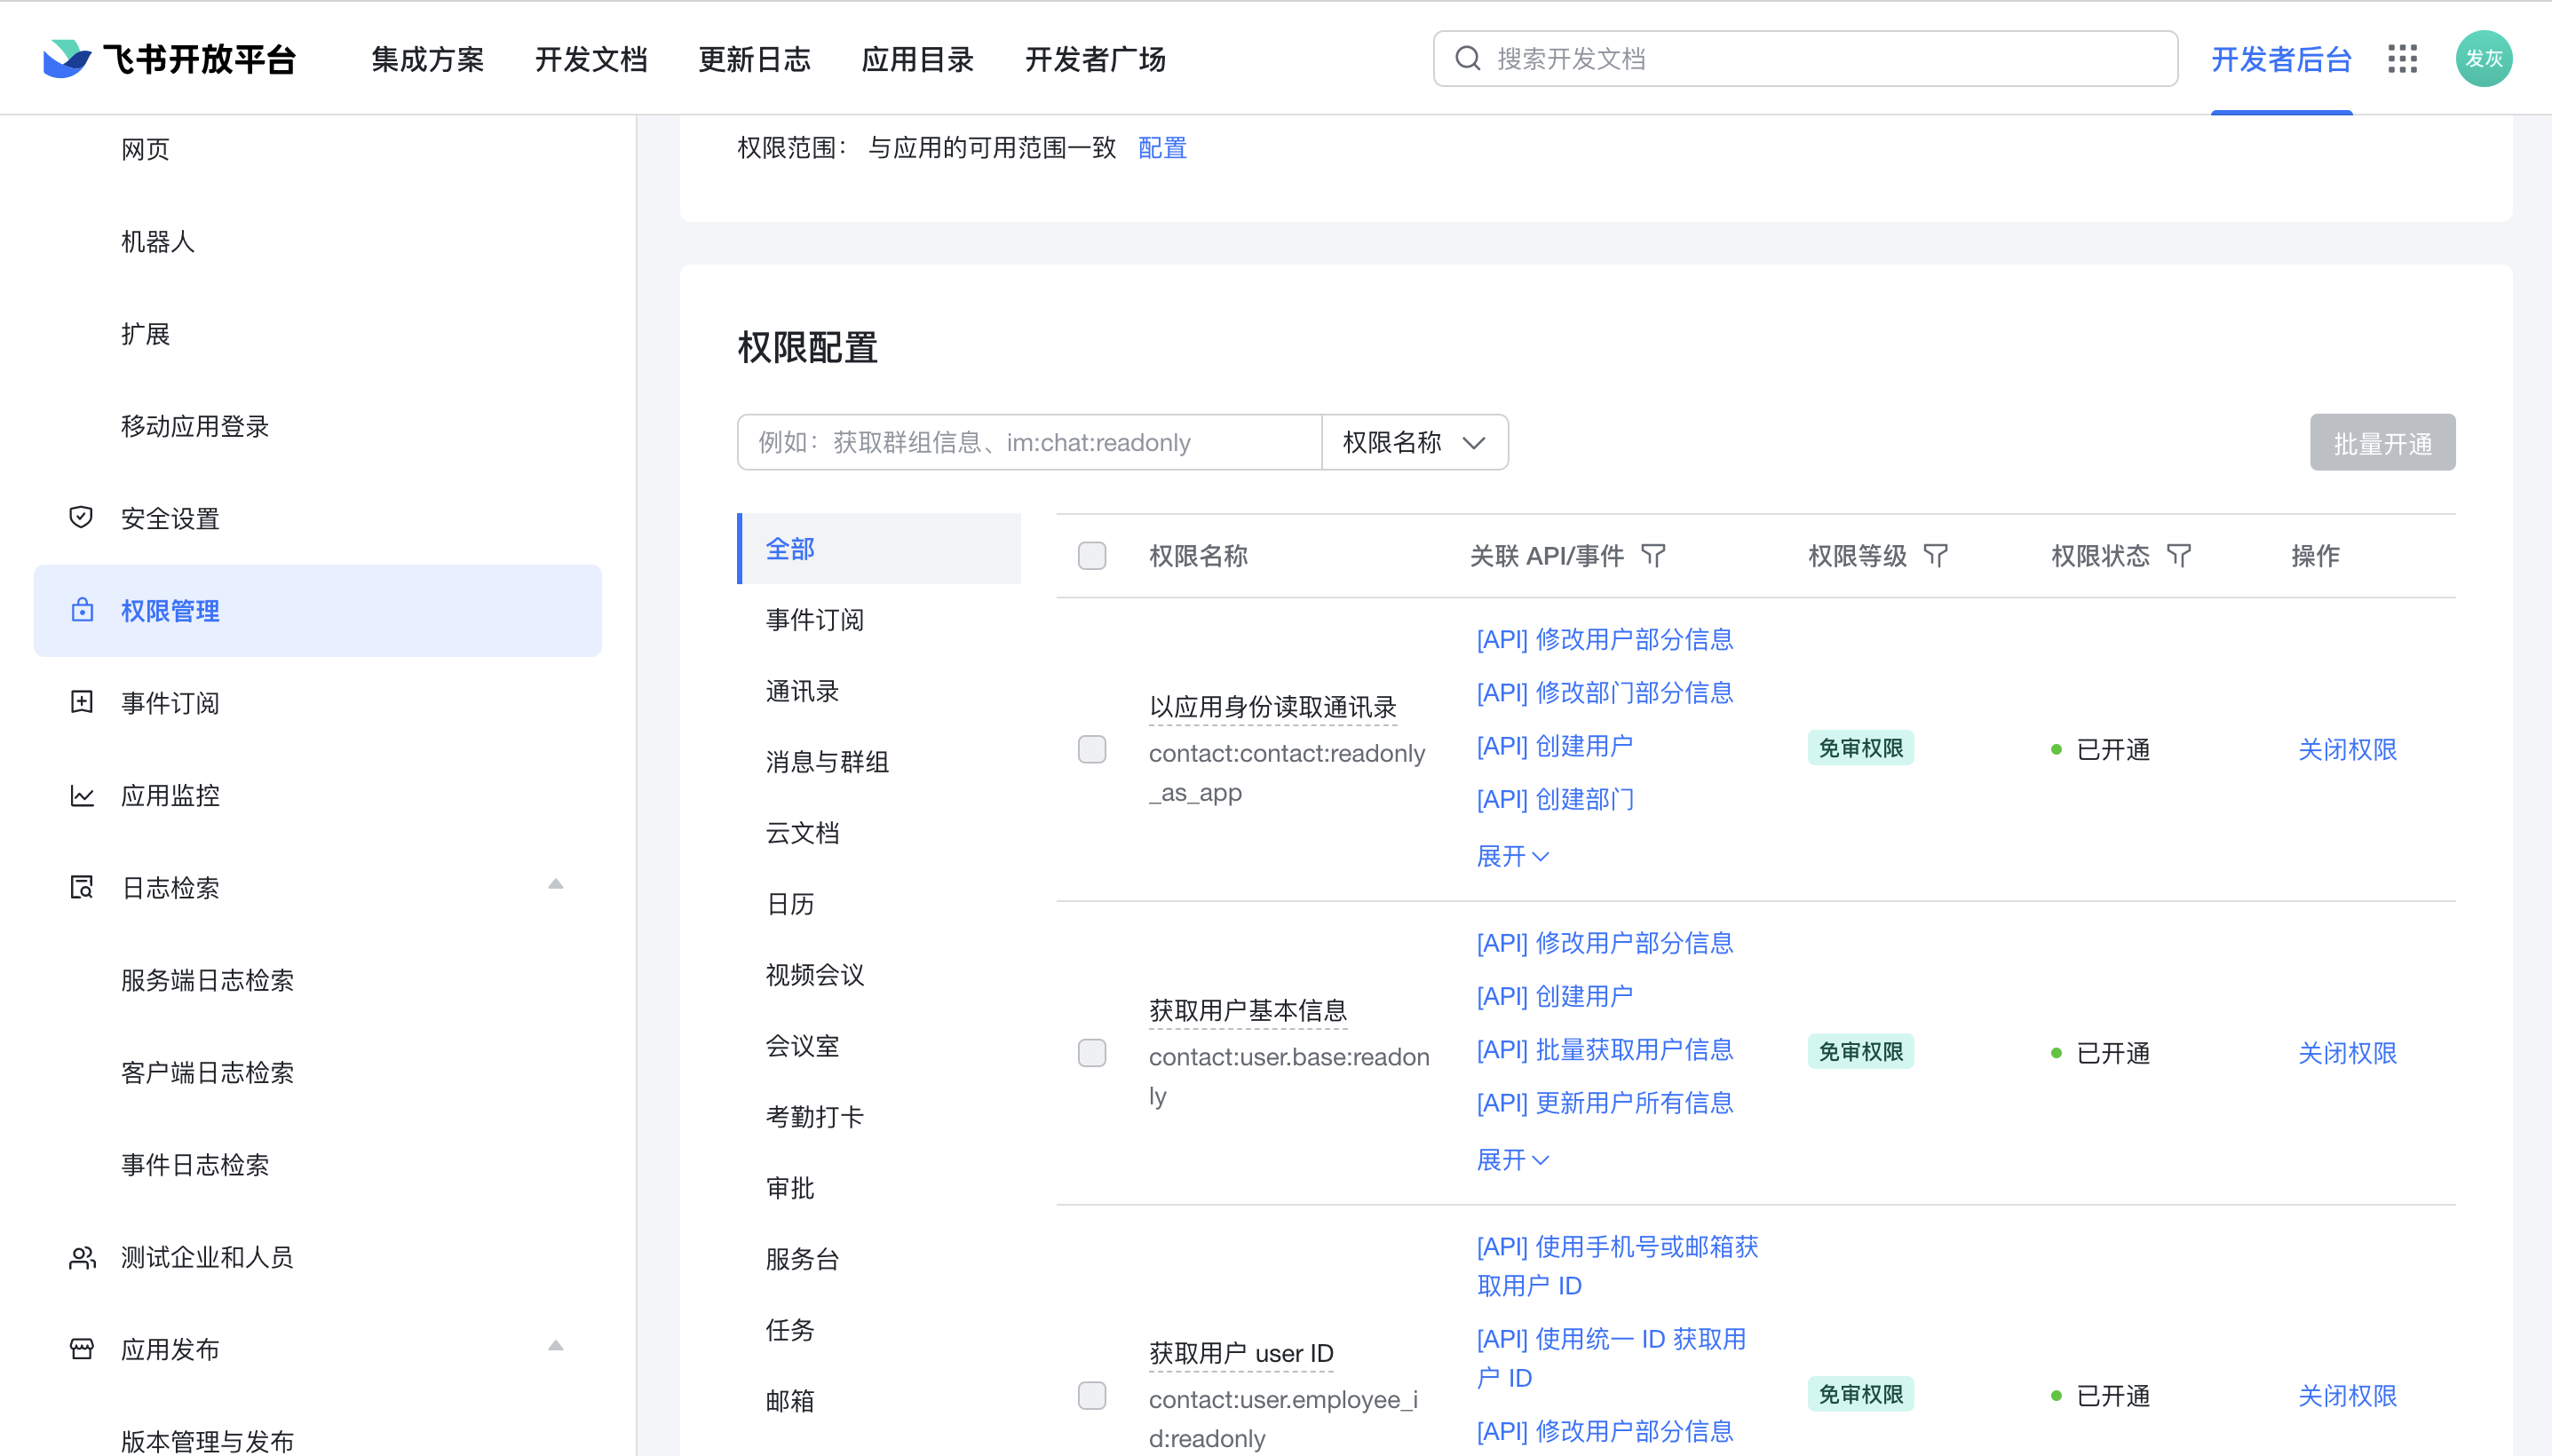The image size is (2552, 1456).
Task: Open 客户端日志检索 in the sidebar
Action: (x=207, y=1072)
